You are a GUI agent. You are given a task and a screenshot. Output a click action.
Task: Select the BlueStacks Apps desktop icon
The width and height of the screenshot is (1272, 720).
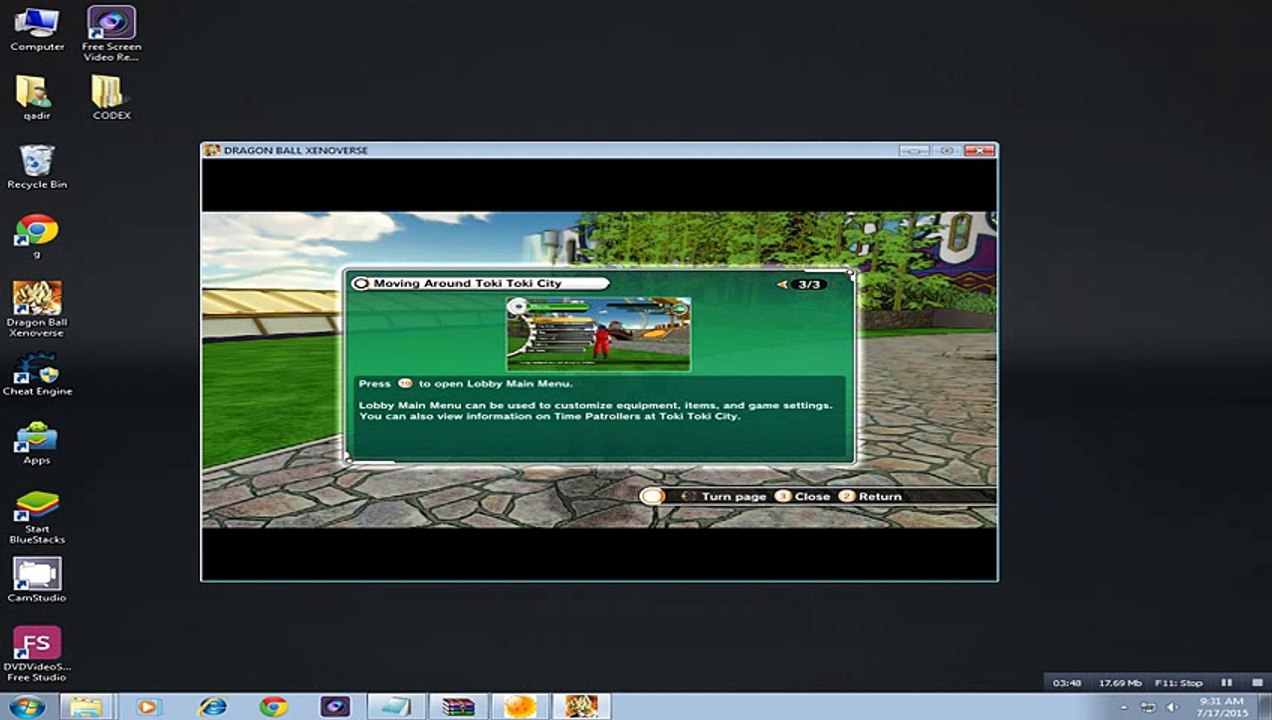point(37,443)
